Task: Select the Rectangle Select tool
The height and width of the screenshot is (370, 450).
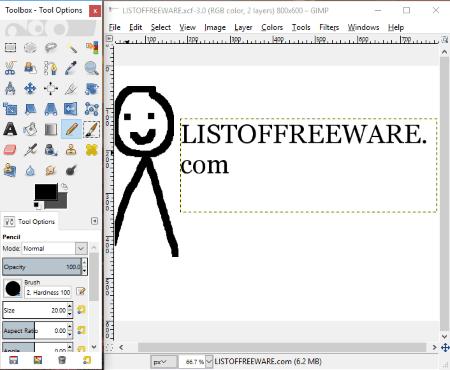Action: coord(10,47)
